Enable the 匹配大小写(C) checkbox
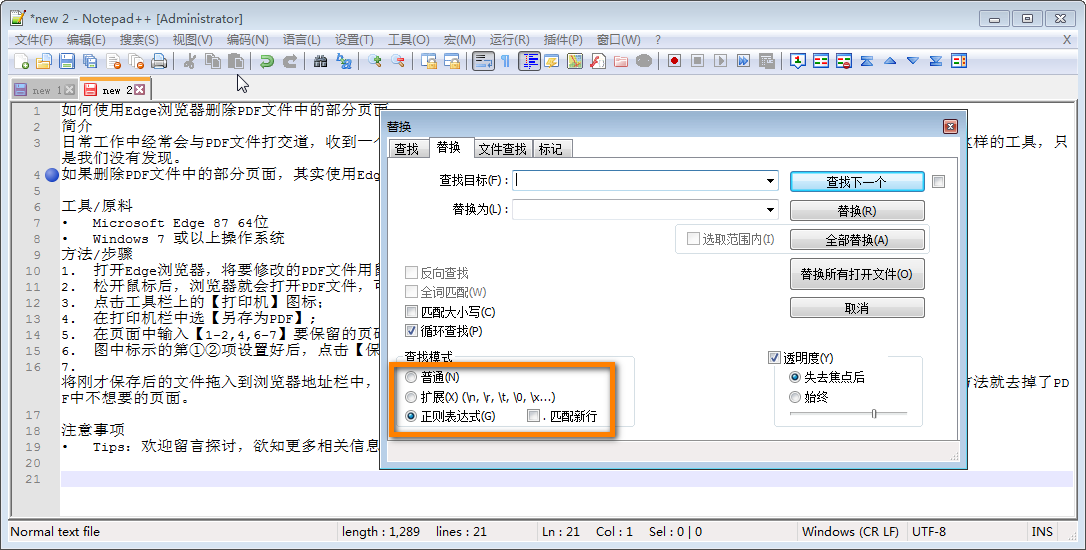 point(411,312)
